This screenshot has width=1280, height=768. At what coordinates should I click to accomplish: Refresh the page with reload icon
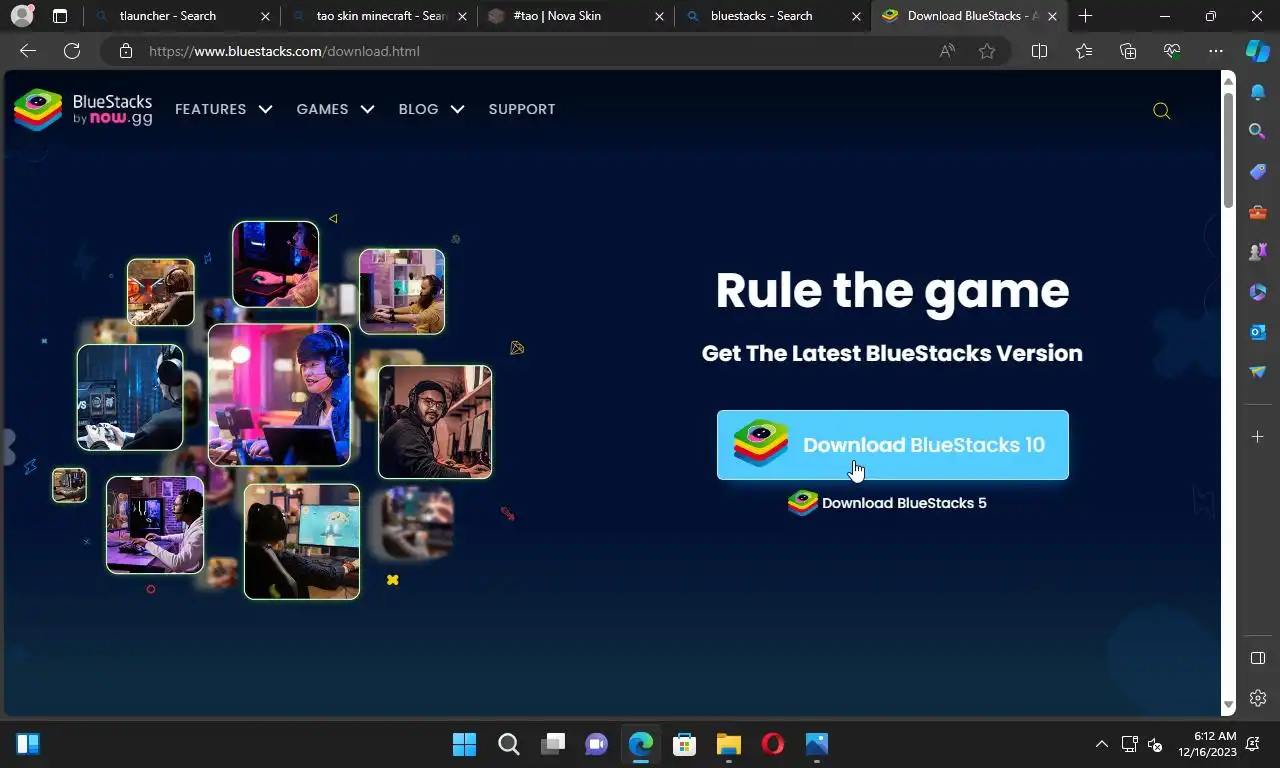pyautogui.click(x=72, y=51)
